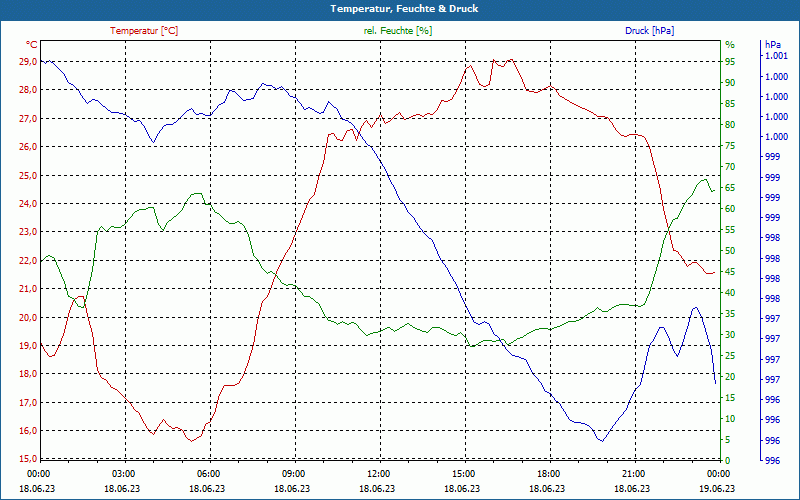Image resolution: width=800 pixels, height=500 pixels.
Task: Click the blue 'hPa' axis unit label
Action: pos(772,45)
